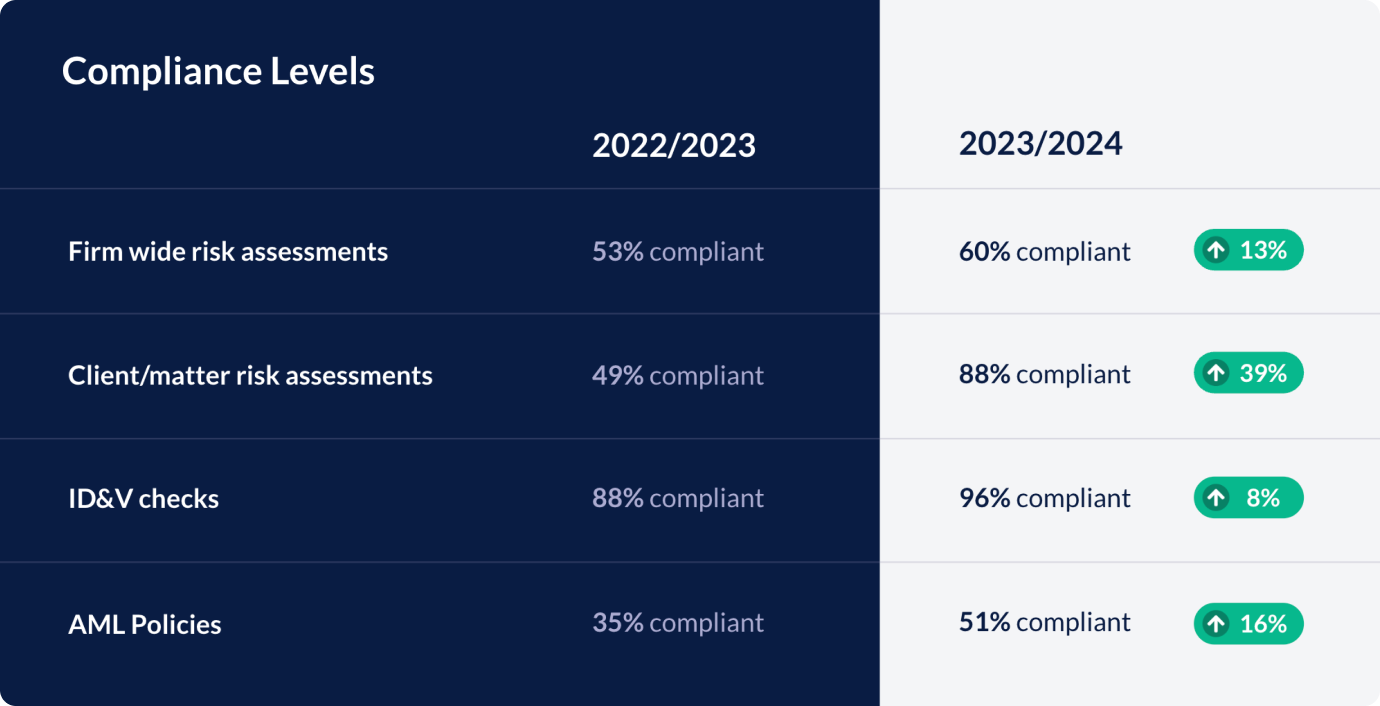Screen dimensions: 1380x706
Task: Click the 35% compliant value
Action: tap(678, 622)
